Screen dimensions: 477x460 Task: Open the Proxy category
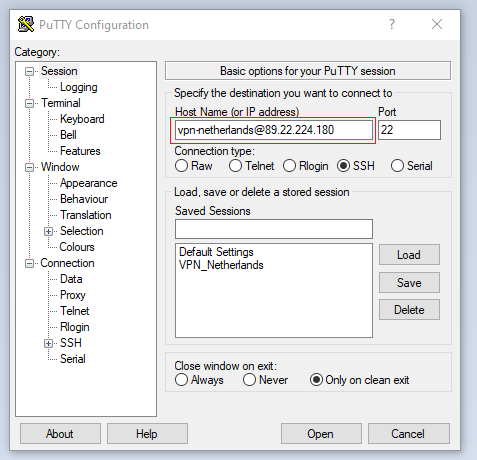[x=73, y=295]
